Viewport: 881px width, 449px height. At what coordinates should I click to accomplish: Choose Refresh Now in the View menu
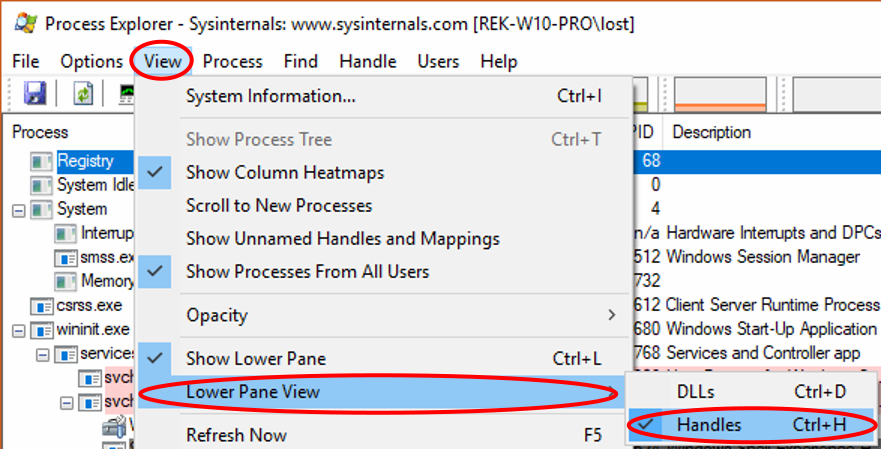click(236, 435)
